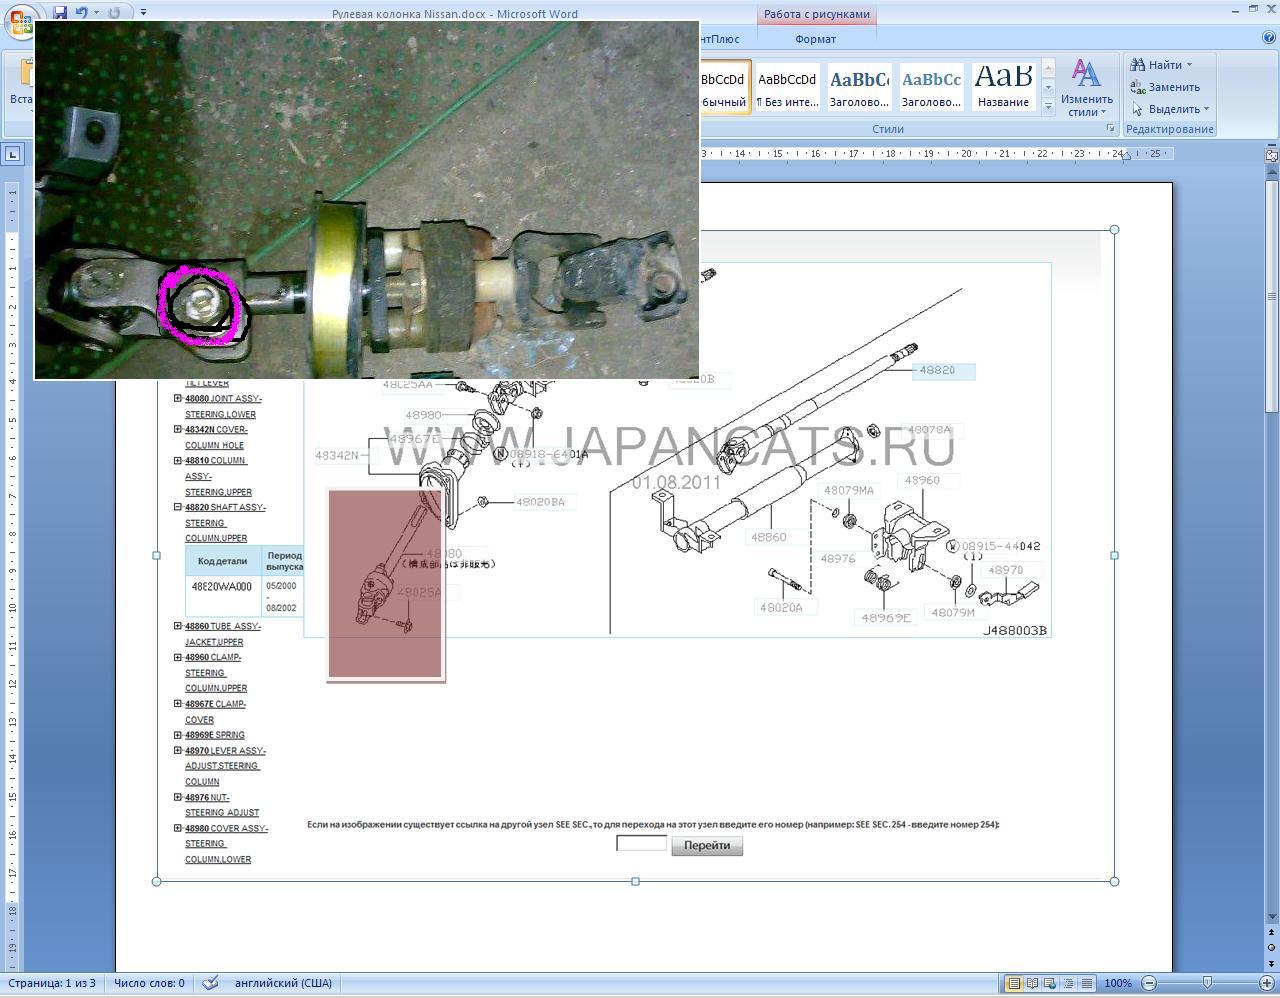1280x998 pixels.
Task: Switch to Draft view
Action: pyautogui.click(x=1086, y=983)
